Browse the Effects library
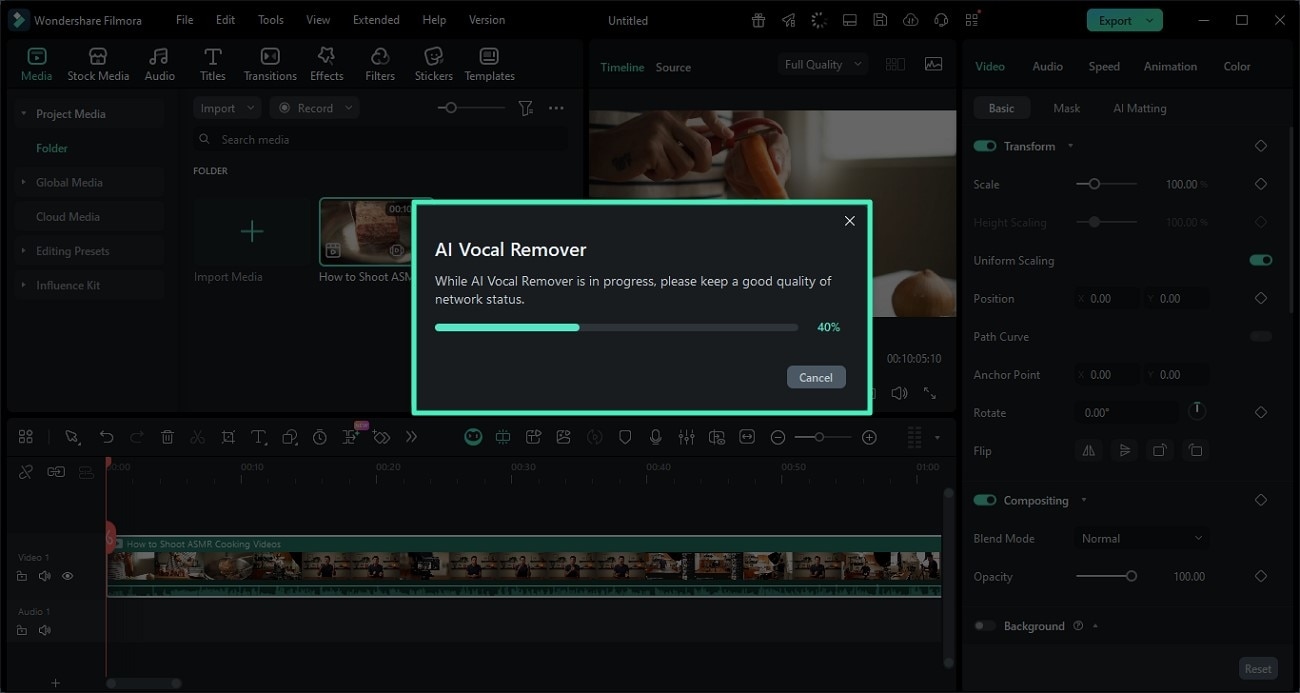The height and width of the screenshot is (693, 1300). click(326, 62)
